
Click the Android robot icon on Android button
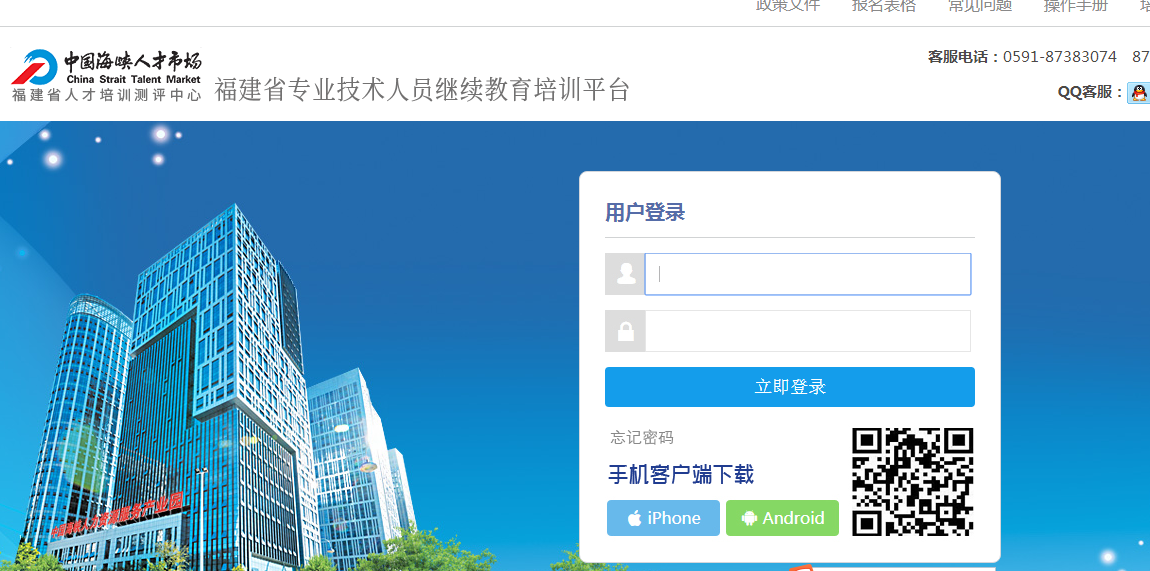pos(750,518)
